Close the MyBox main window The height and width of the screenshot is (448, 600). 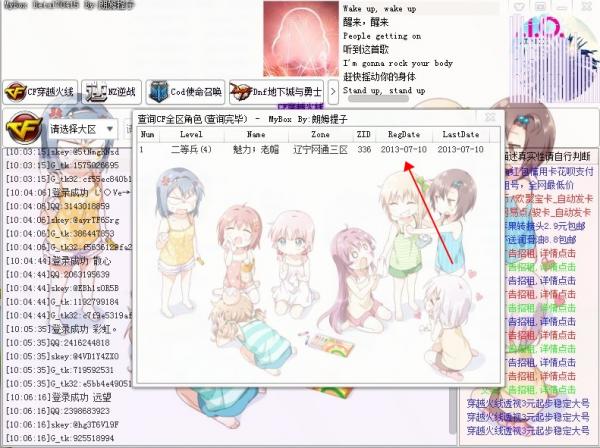pyautogui.click(x=586, y=6)
